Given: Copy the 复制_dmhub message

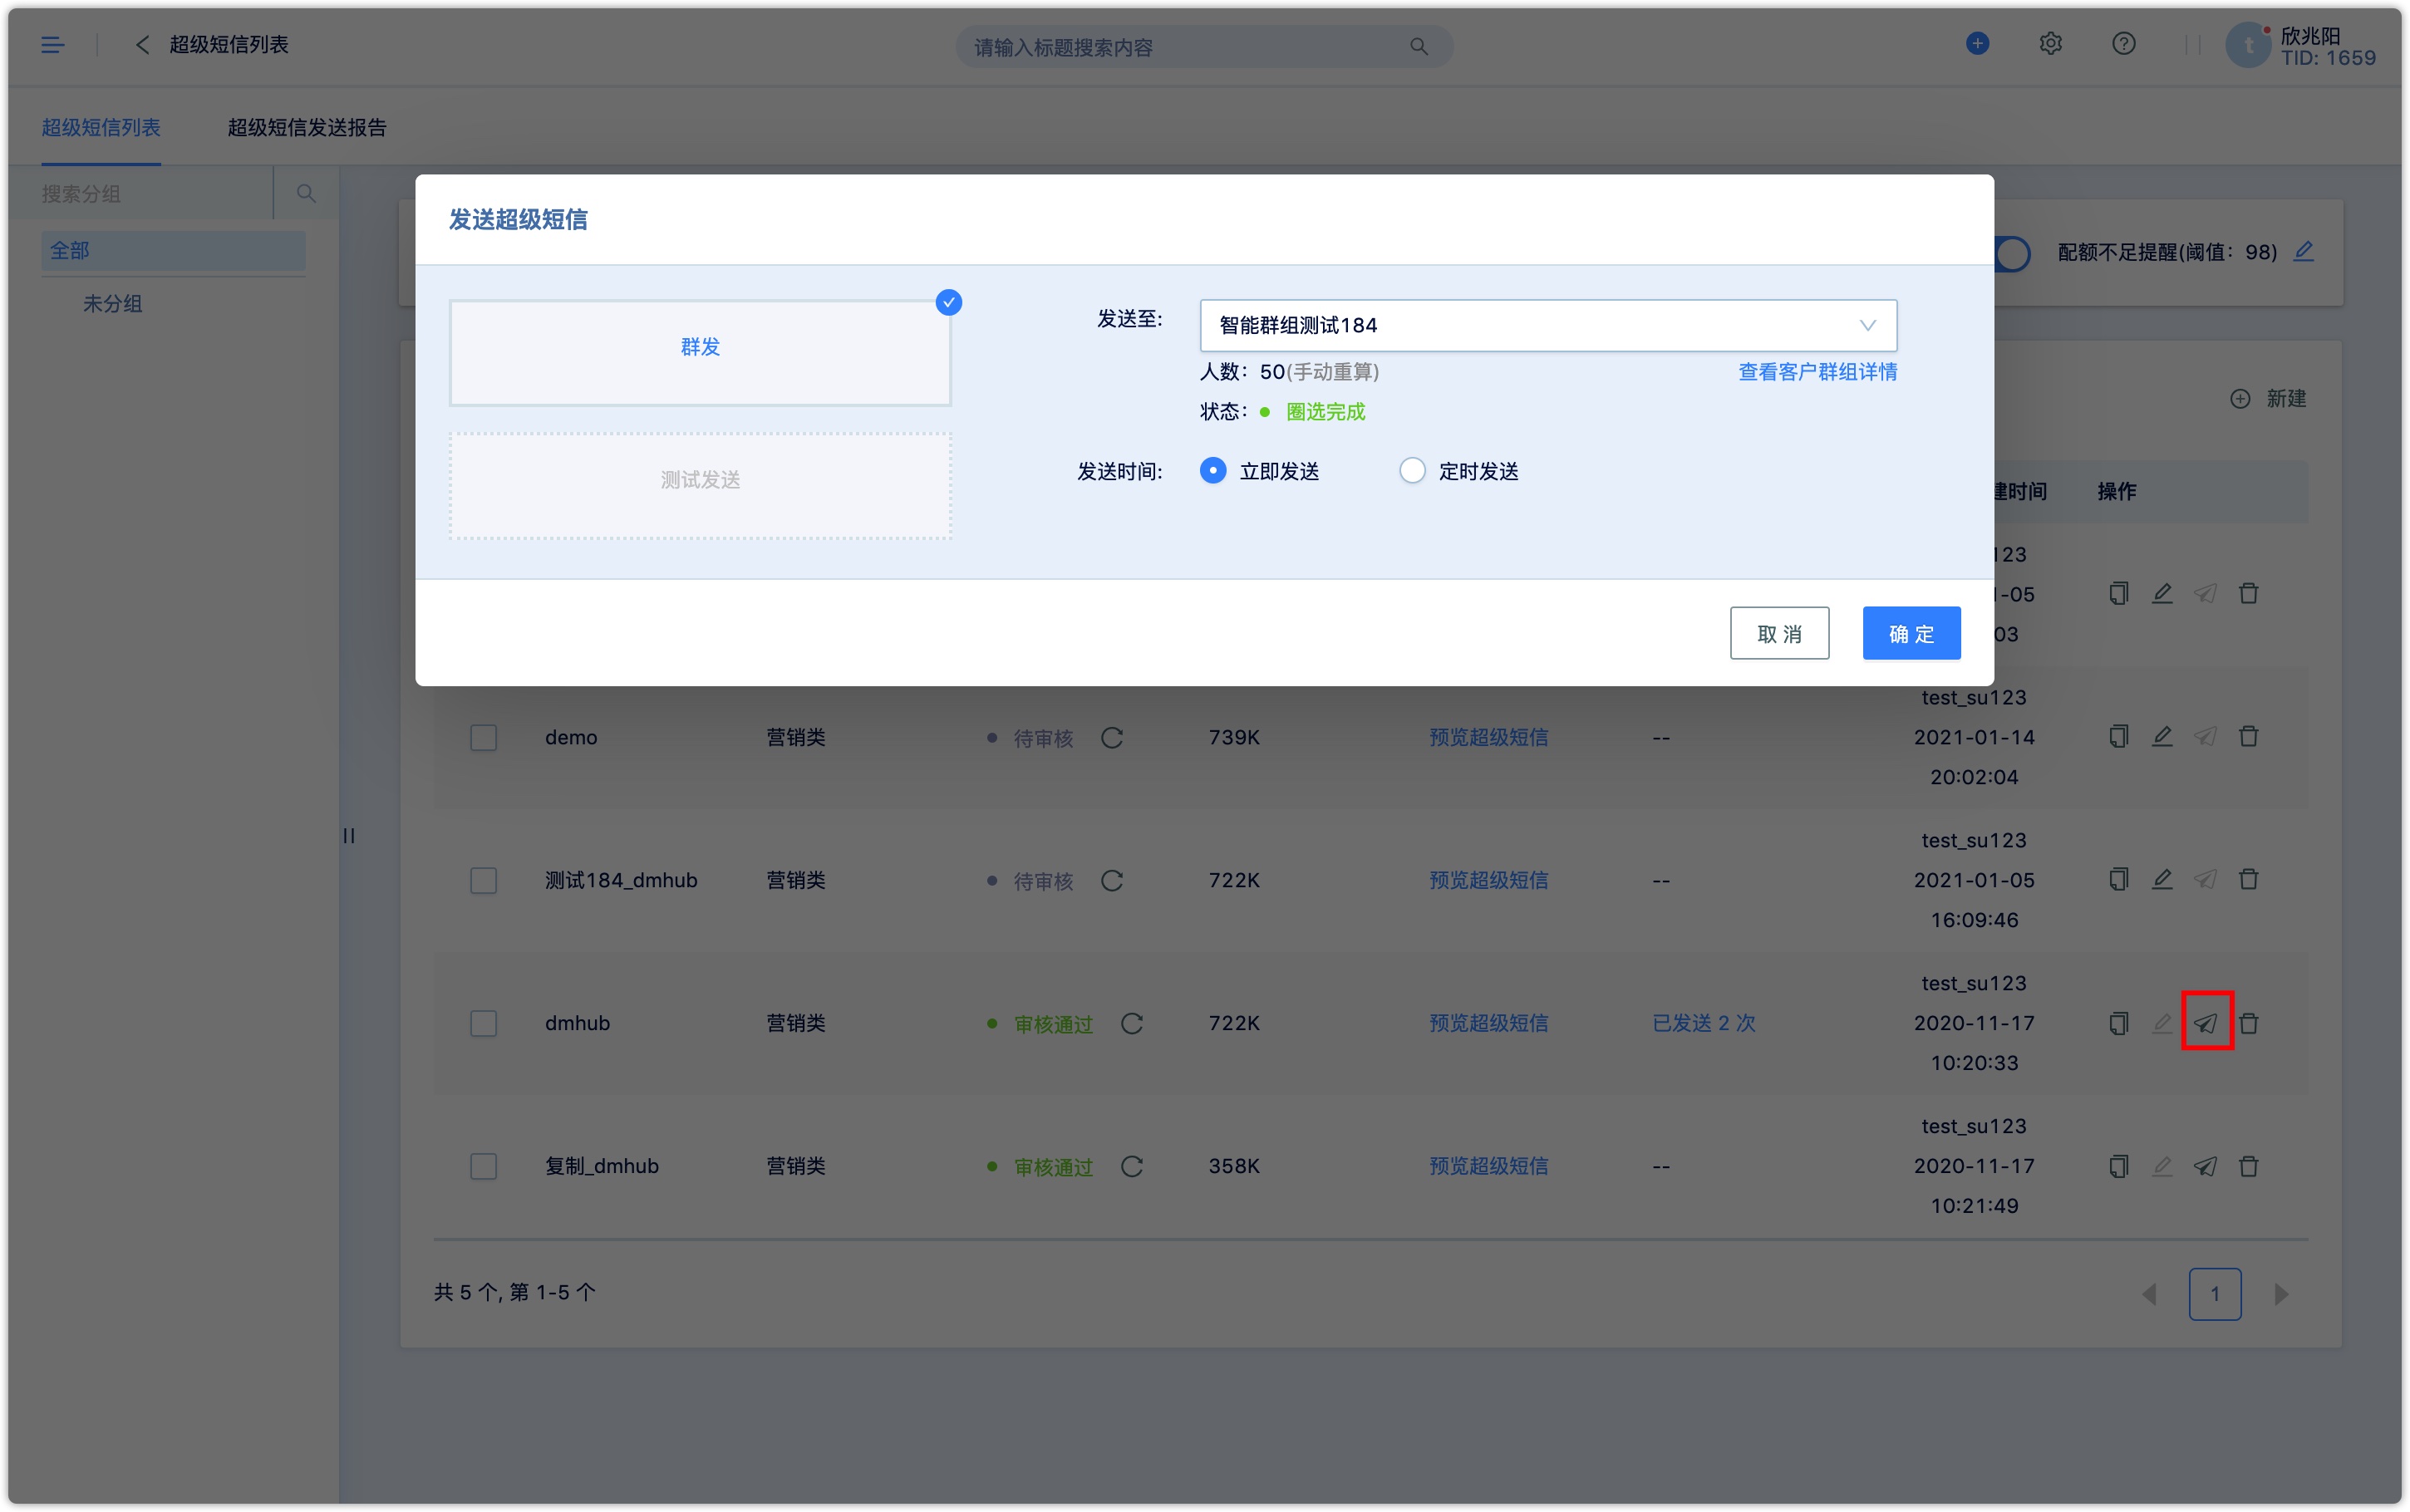Looking at the screenshot, I should [2118, 1166].
